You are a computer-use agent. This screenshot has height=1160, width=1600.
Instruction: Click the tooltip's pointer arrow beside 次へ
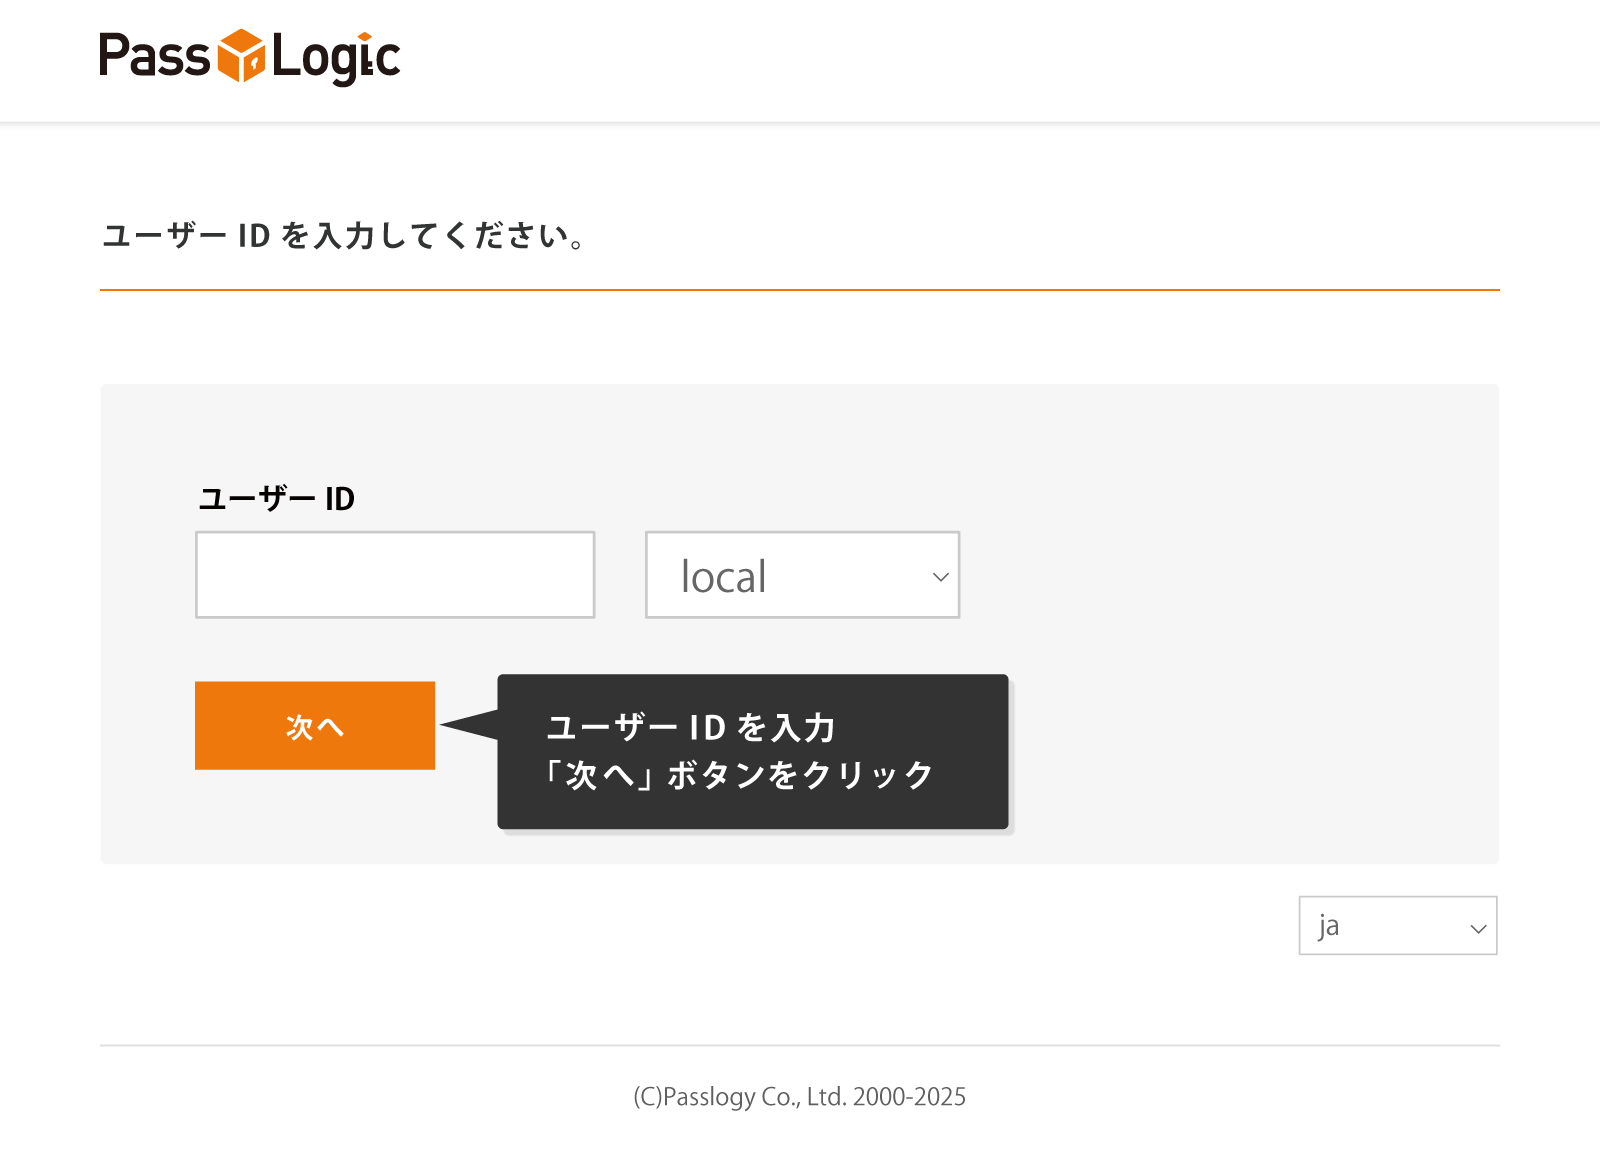pyautogui.click(x=470, y=725)
